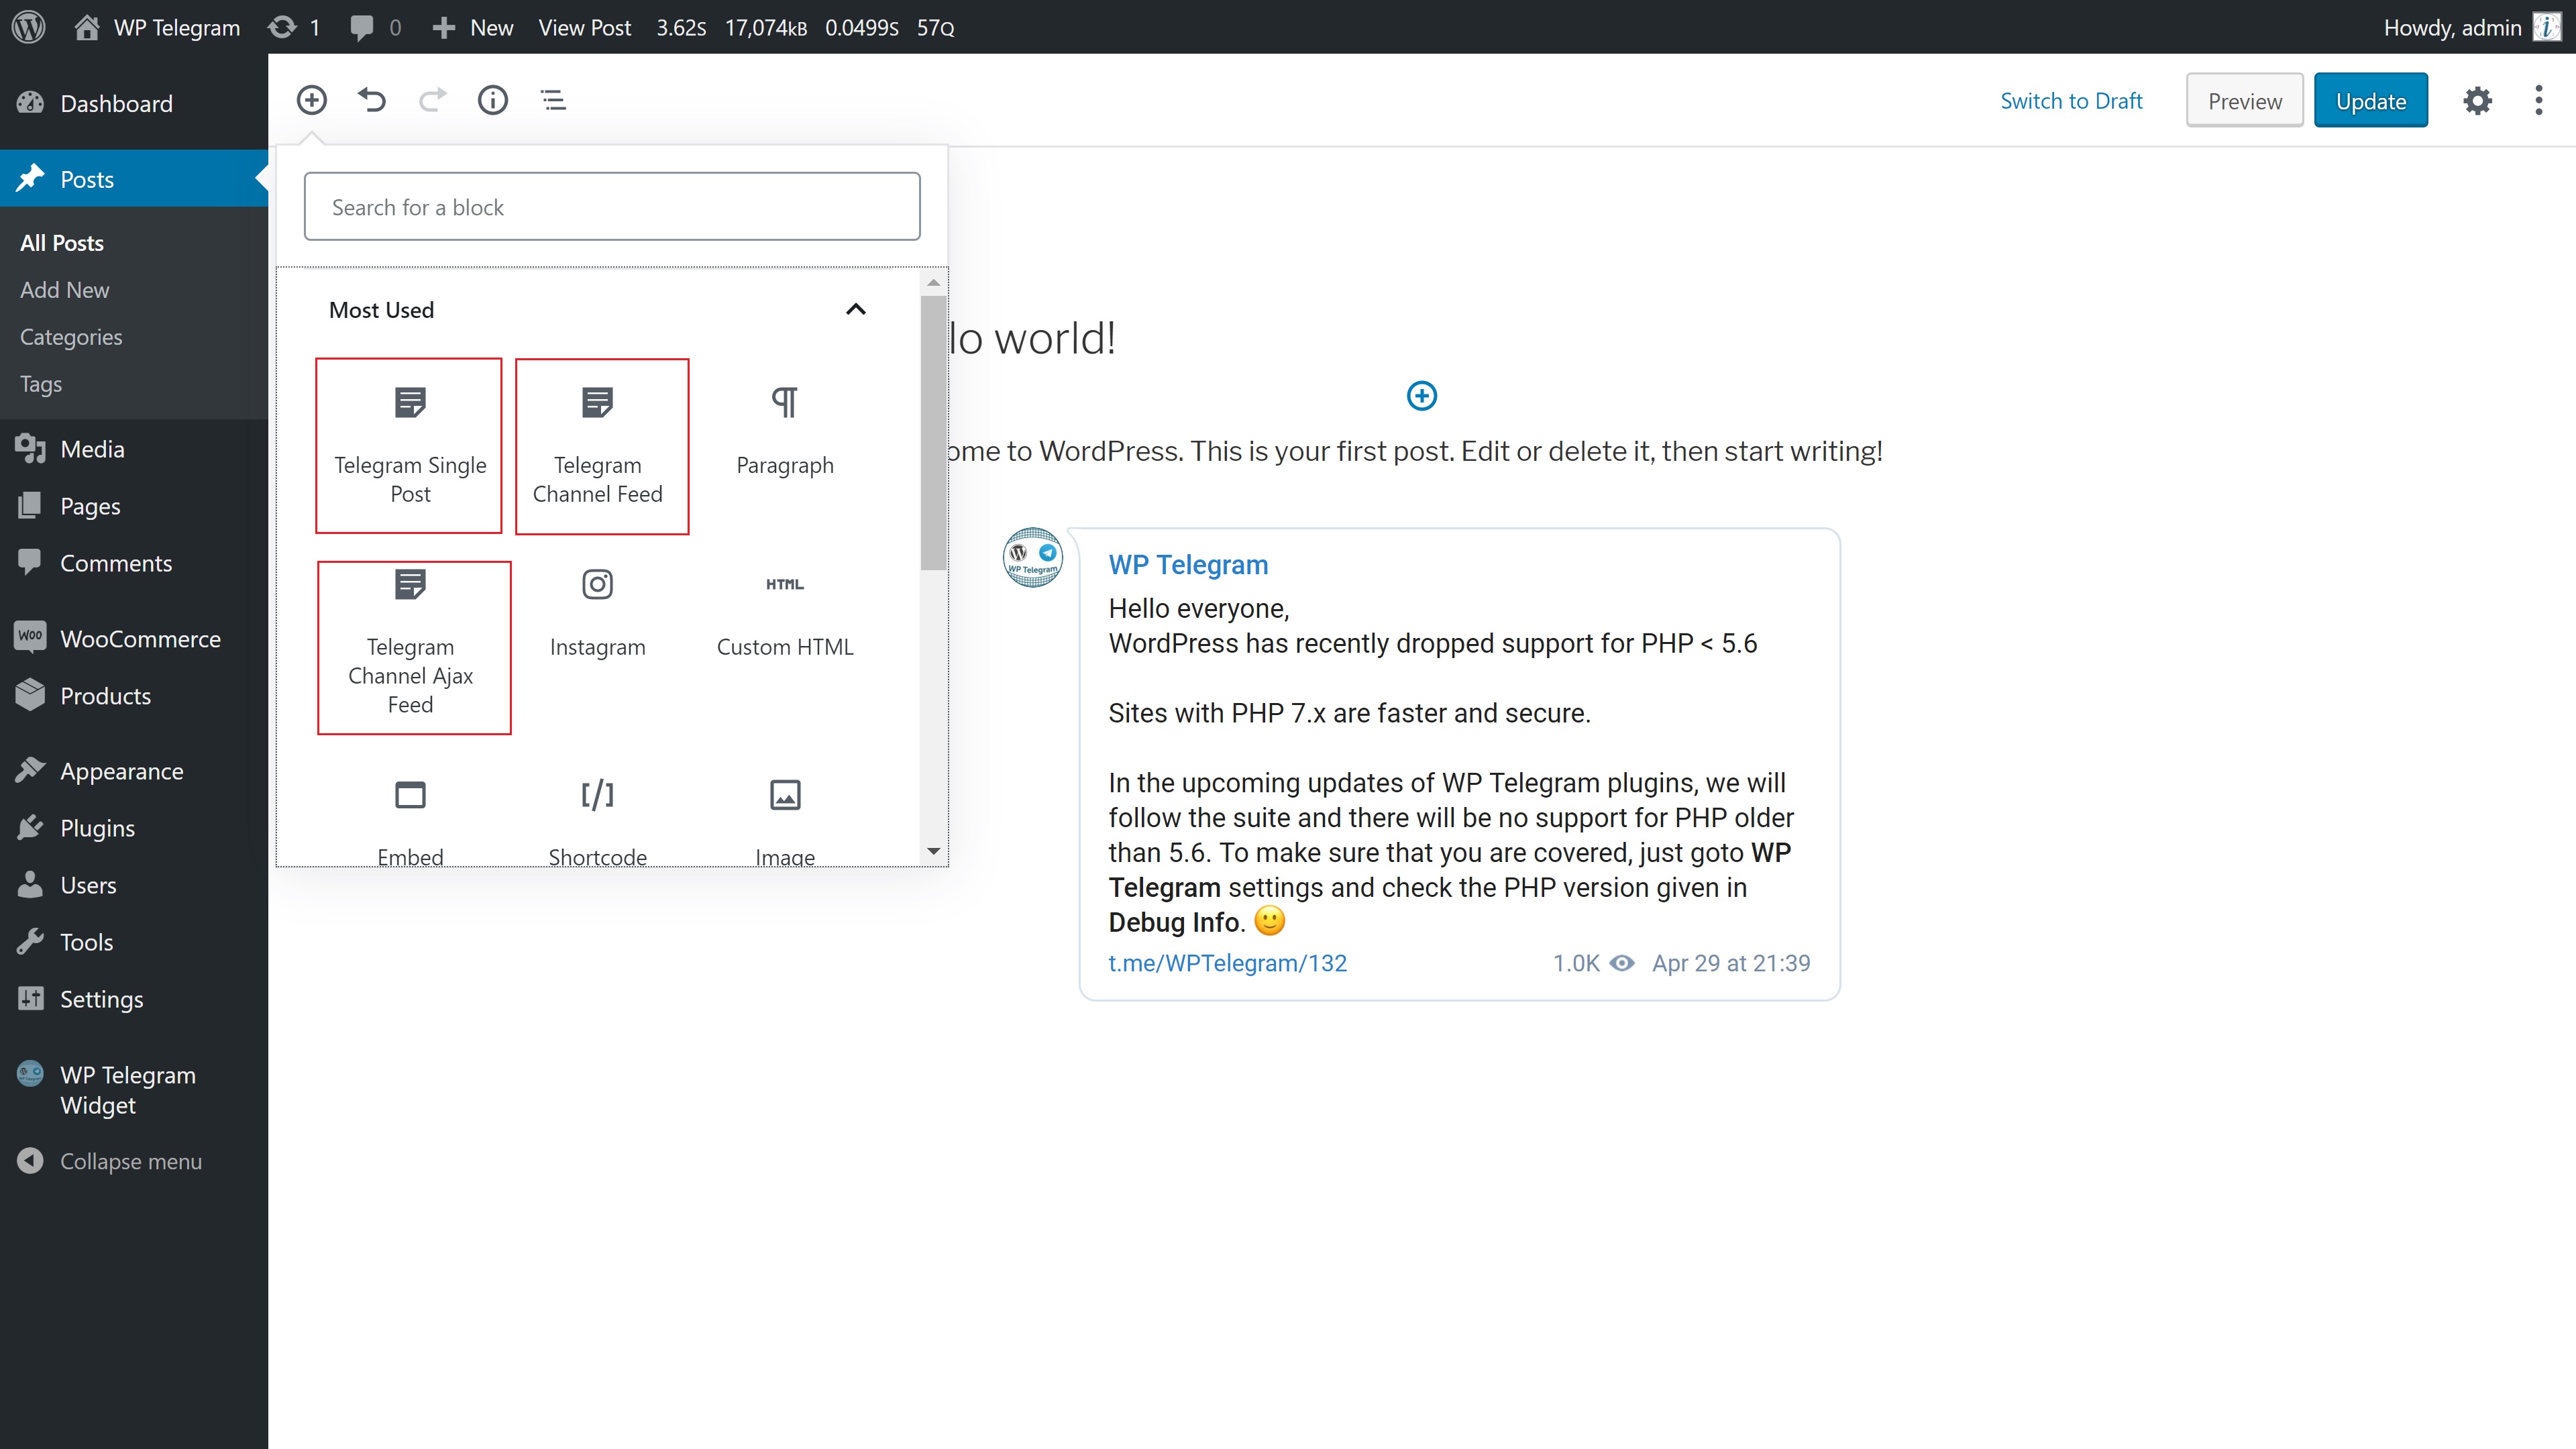
Task: Click View Post in admin bar
Action: pos(585,27)
